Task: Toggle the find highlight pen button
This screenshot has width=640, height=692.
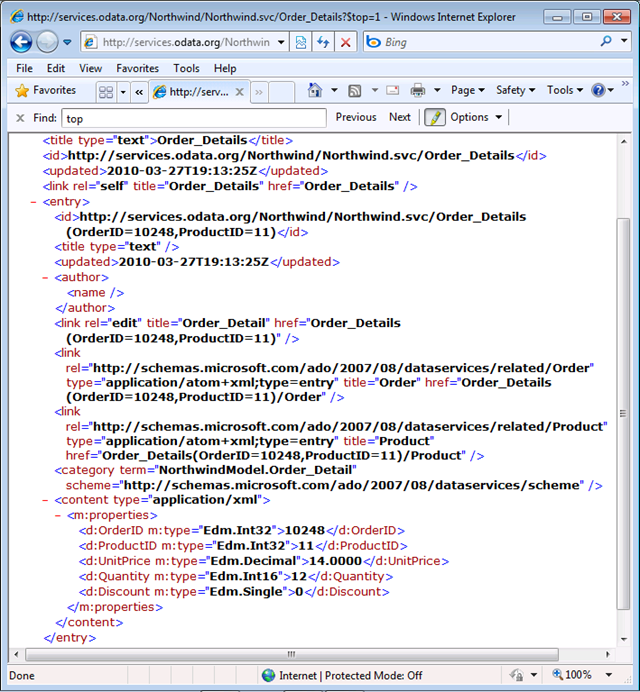Action: (435, 117)
